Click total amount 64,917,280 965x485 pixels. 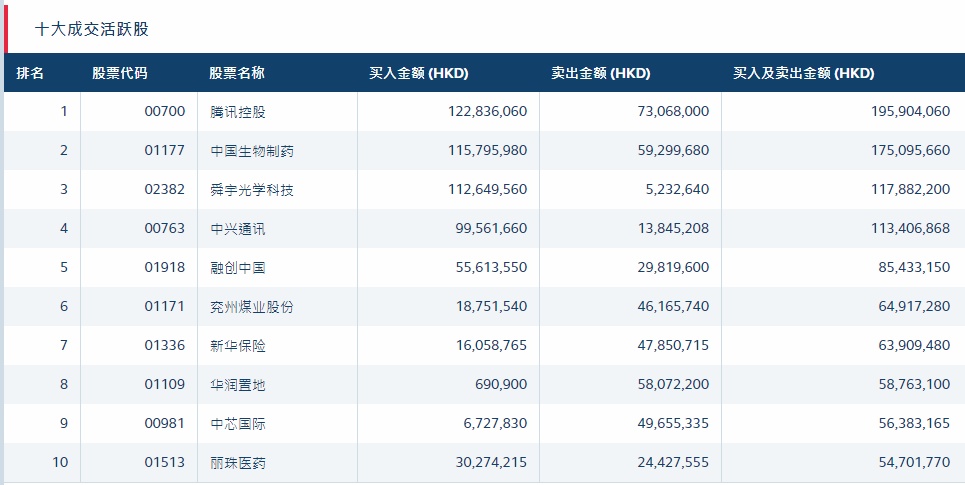pos(915,306)
